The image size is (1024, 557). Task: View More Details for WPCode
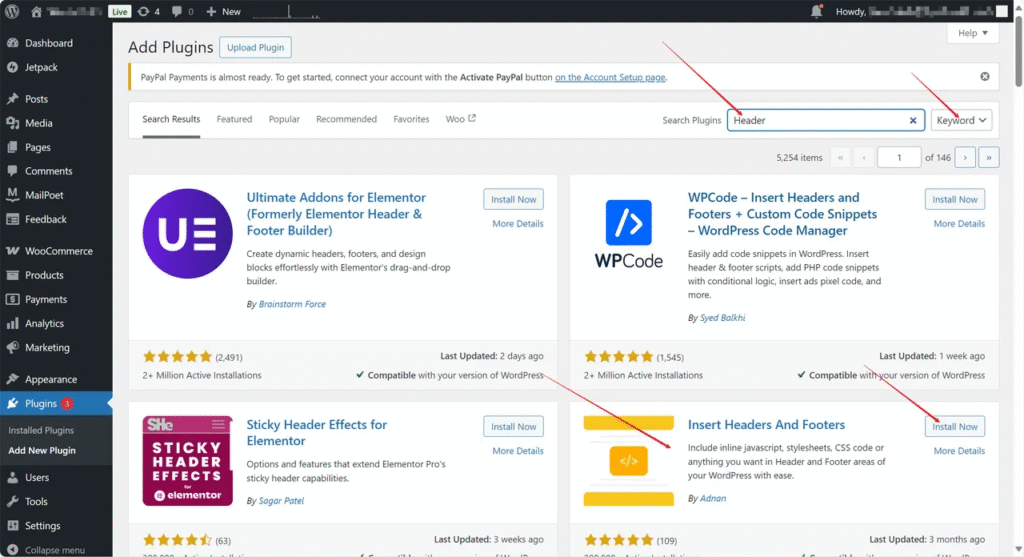(x=959, y=224)
